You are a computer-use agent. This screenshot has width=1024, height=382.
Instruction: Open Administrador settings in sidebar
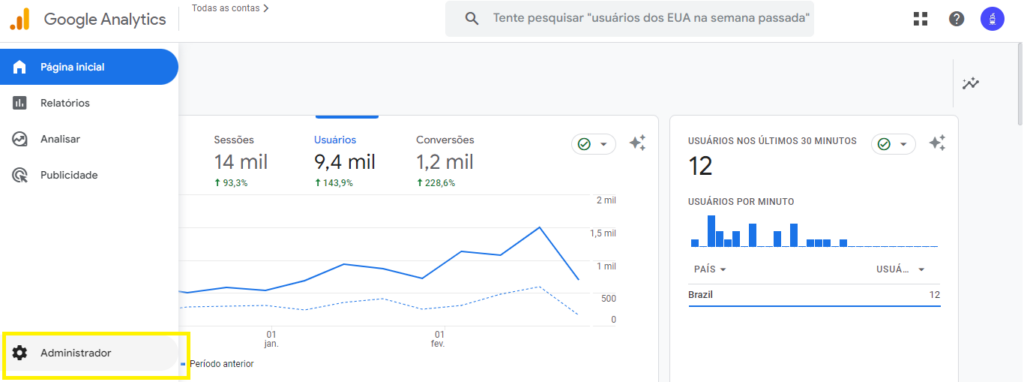click(x=89, y=353)
